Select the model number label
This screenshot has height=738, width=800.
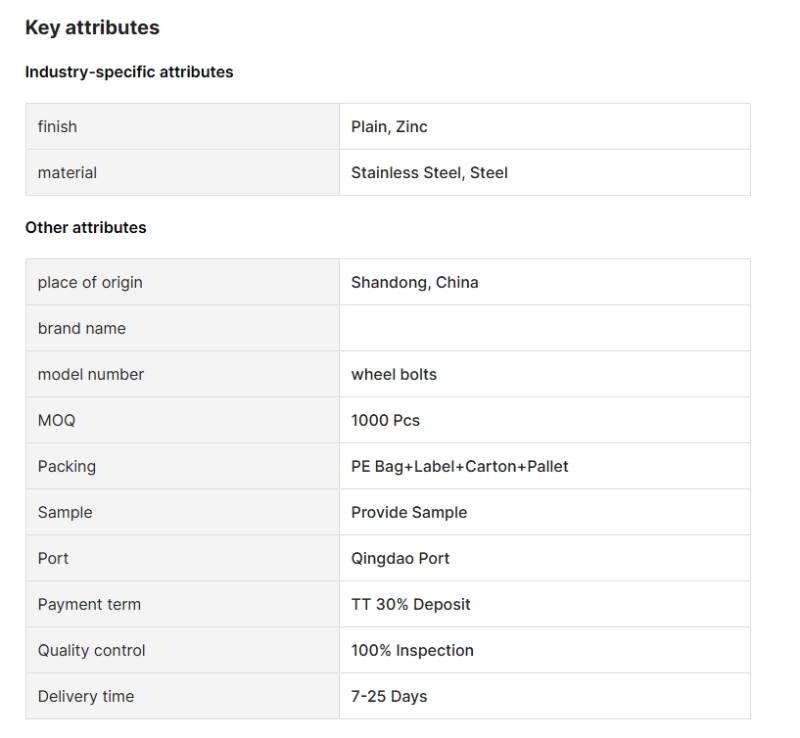[91, 375]
